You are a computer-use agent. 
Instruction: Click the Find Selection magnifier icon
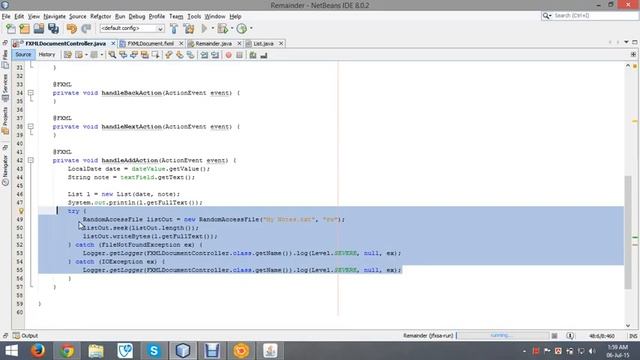pyautogui.click(x=112, y=55)
